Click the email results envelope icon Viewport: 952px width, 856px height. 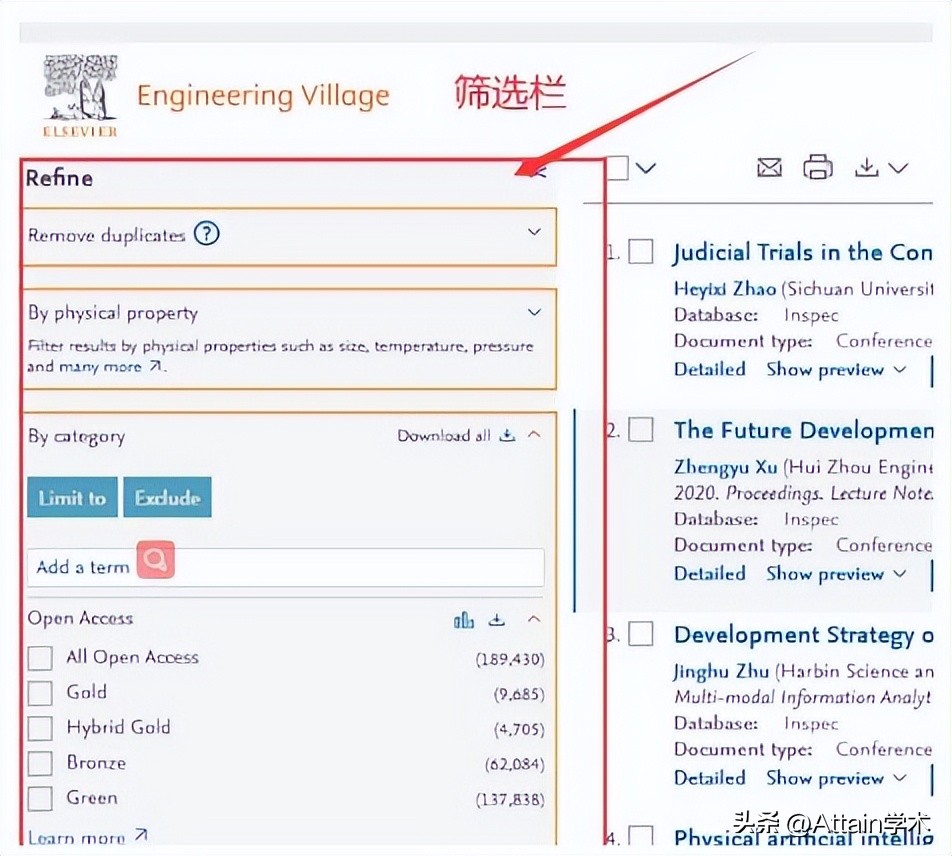769,168
